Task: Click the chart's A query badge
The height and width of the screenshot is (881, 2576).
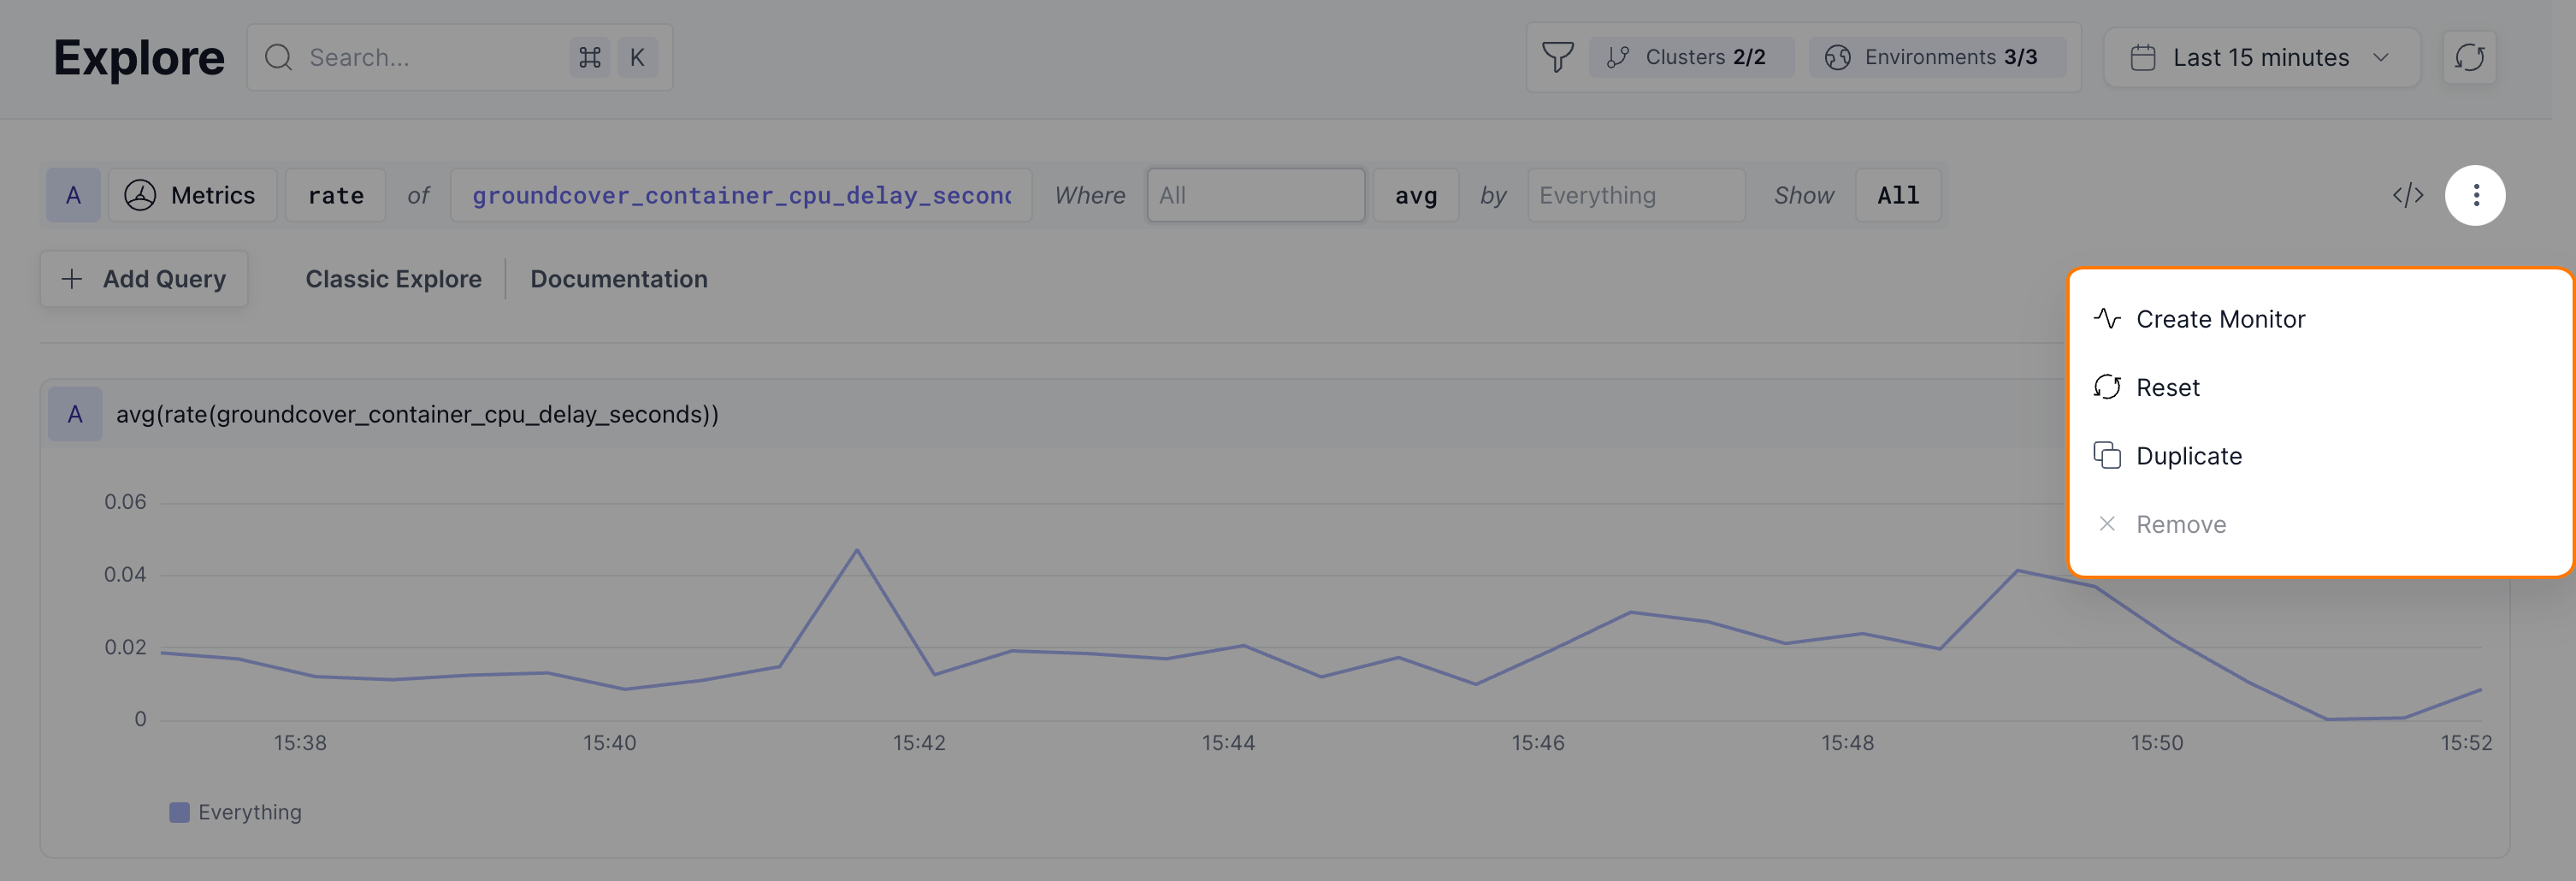Action: point(75,414)
